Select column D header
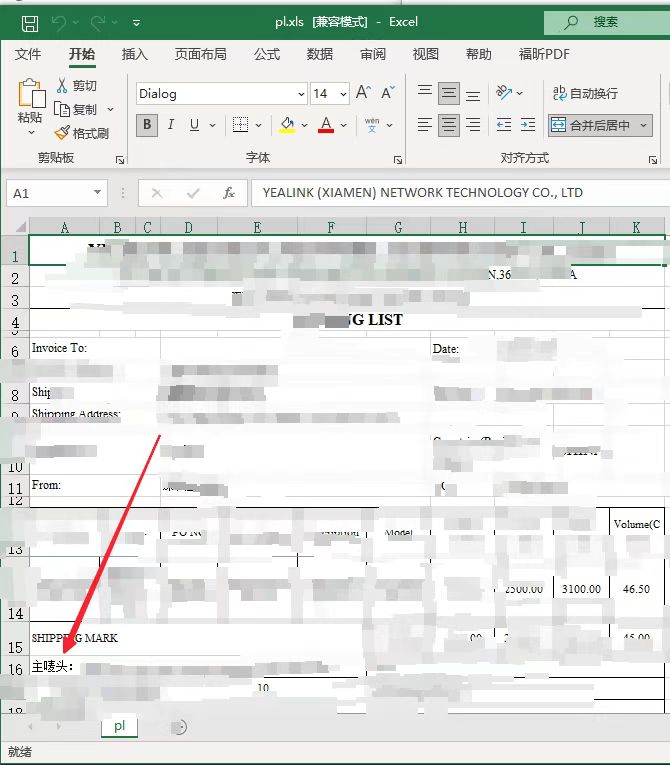670x765 pixels. (188, 227)
